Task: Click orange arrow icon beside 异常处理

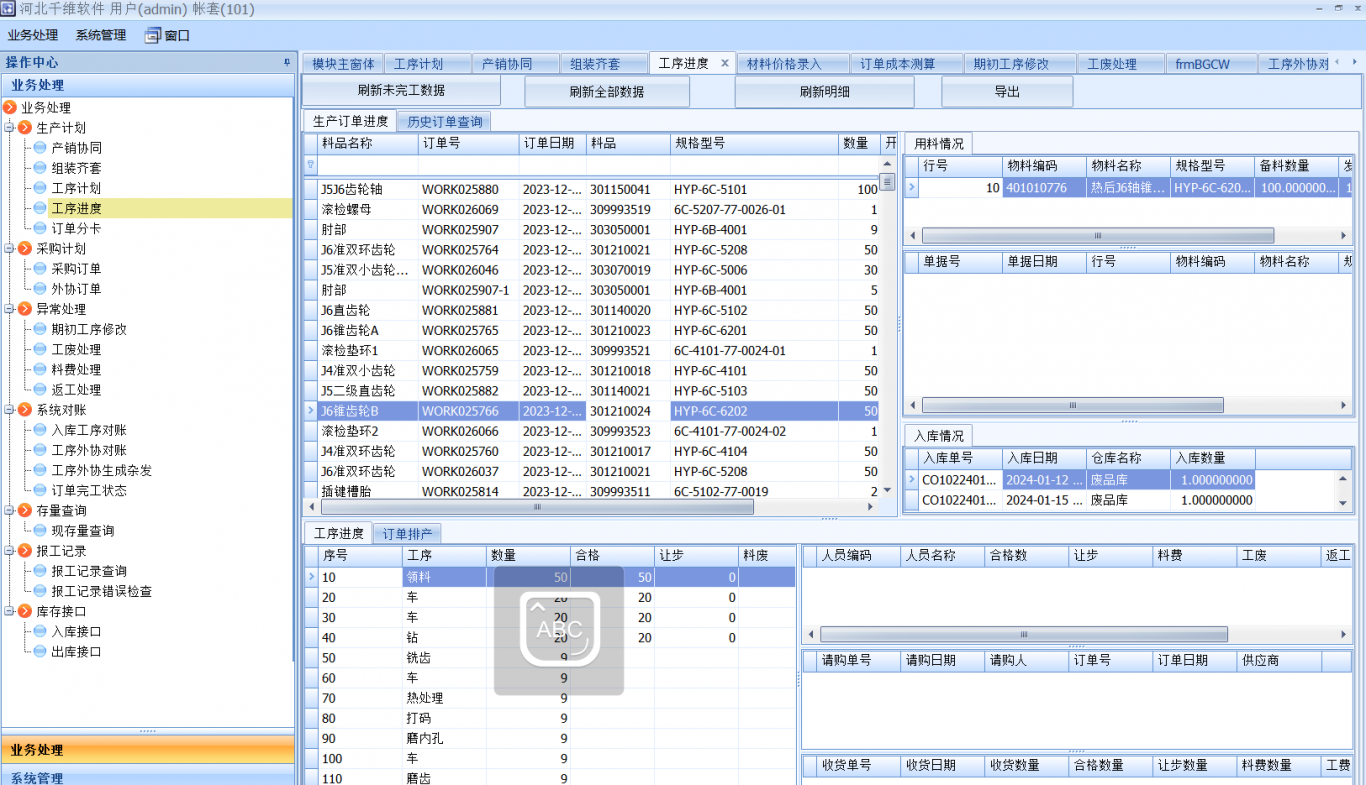Action: click(x=25, y=309)
